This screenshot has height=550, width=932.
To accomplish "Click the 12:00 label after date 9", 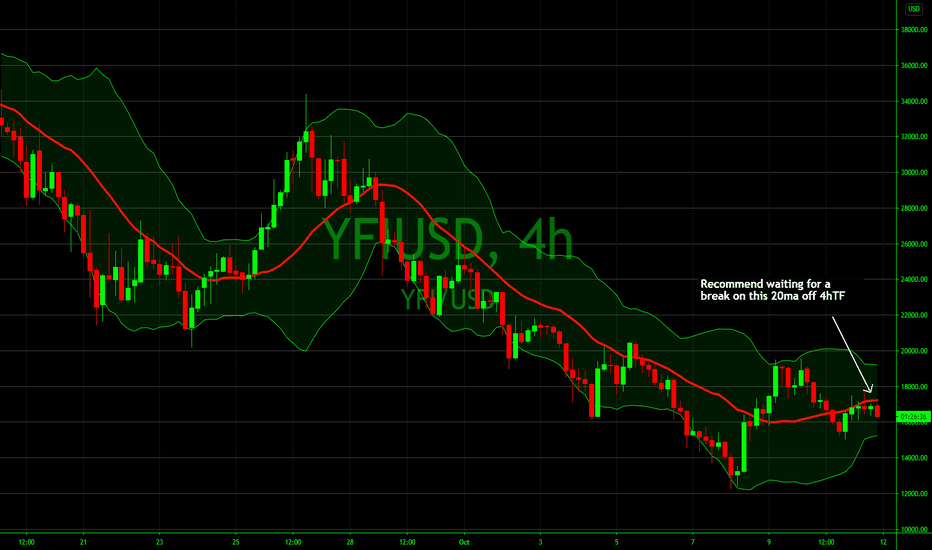I will point(826,542).
